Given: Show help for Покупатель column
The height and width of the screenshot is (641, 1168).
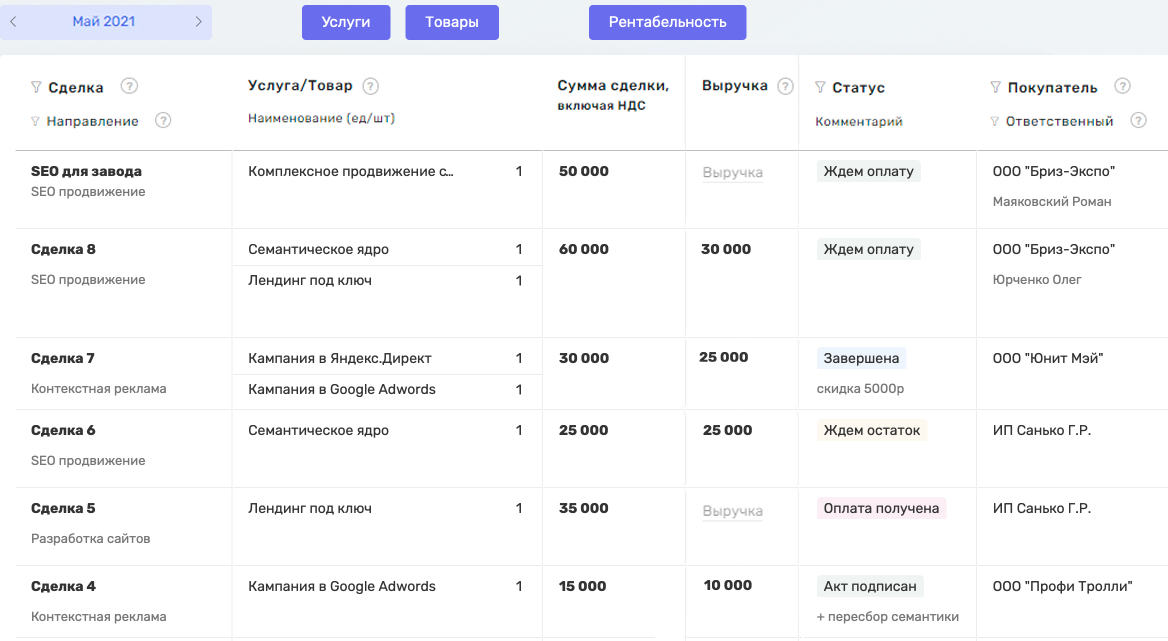Looking at the screenshot, I should pyautogui.click(x=1122, y=86).
